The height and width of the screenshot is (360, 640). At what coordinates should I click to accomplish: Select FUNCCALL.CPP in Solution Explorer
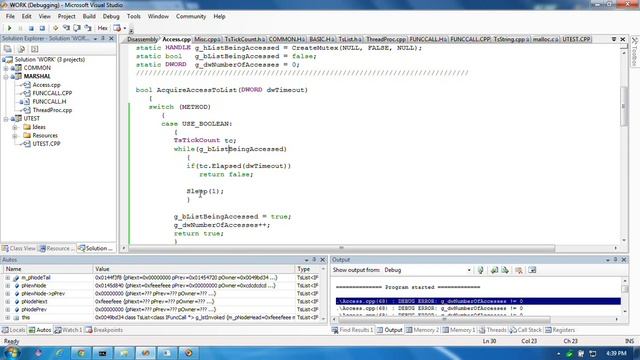coord(52,93)
